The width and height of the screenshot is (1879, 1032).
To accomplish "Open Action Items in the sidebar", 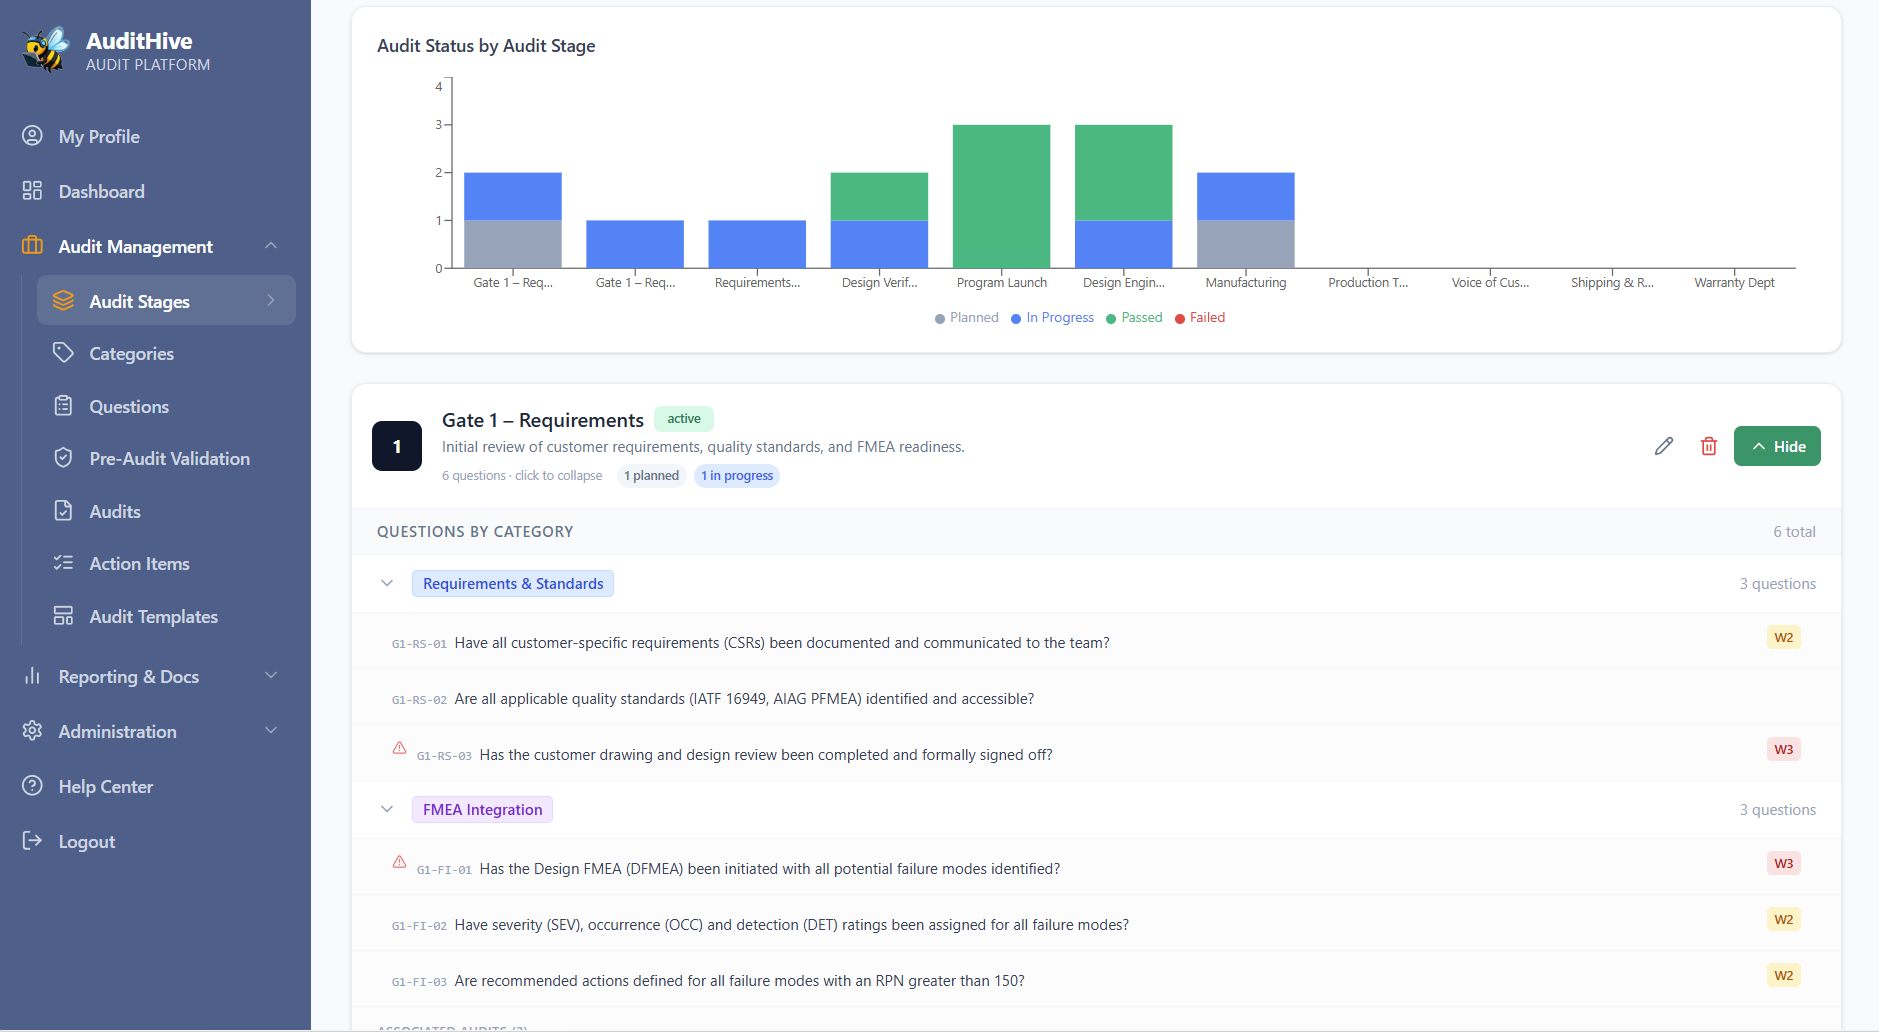I will pyautogui.click(x=139, y=563).
